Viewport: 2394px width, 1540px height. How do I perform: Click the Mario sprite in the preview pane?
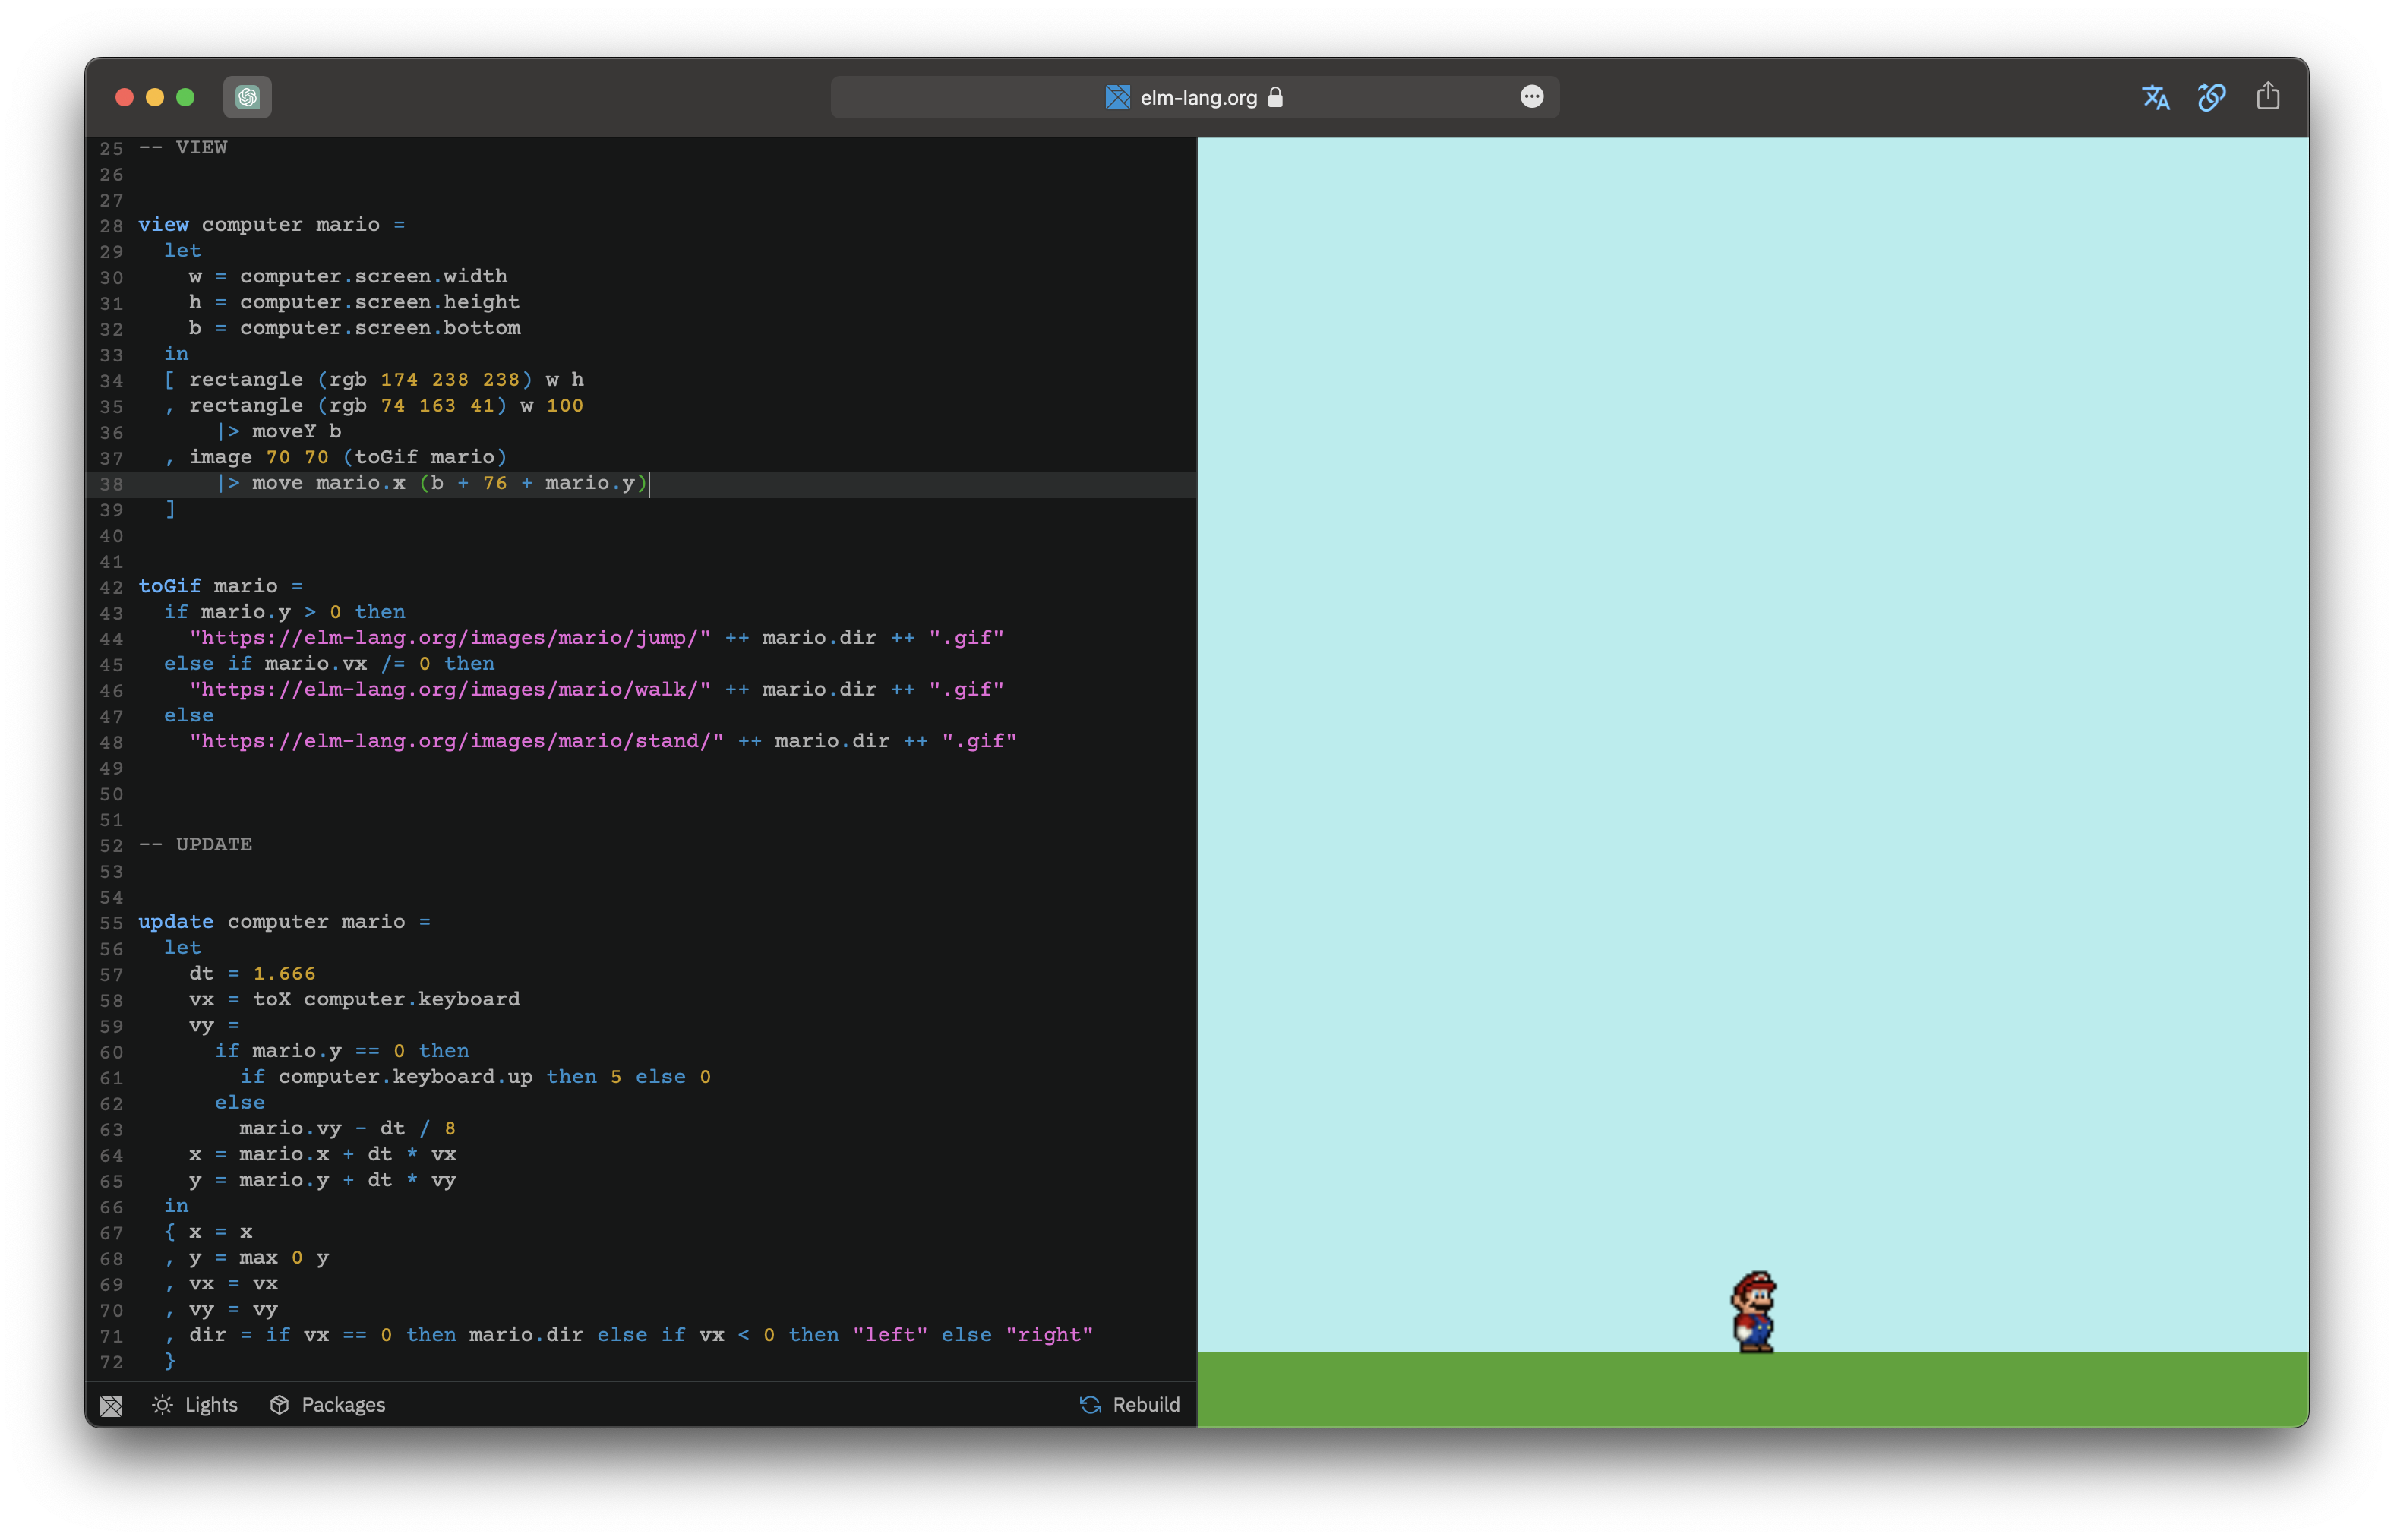tap(1755, 1312)
